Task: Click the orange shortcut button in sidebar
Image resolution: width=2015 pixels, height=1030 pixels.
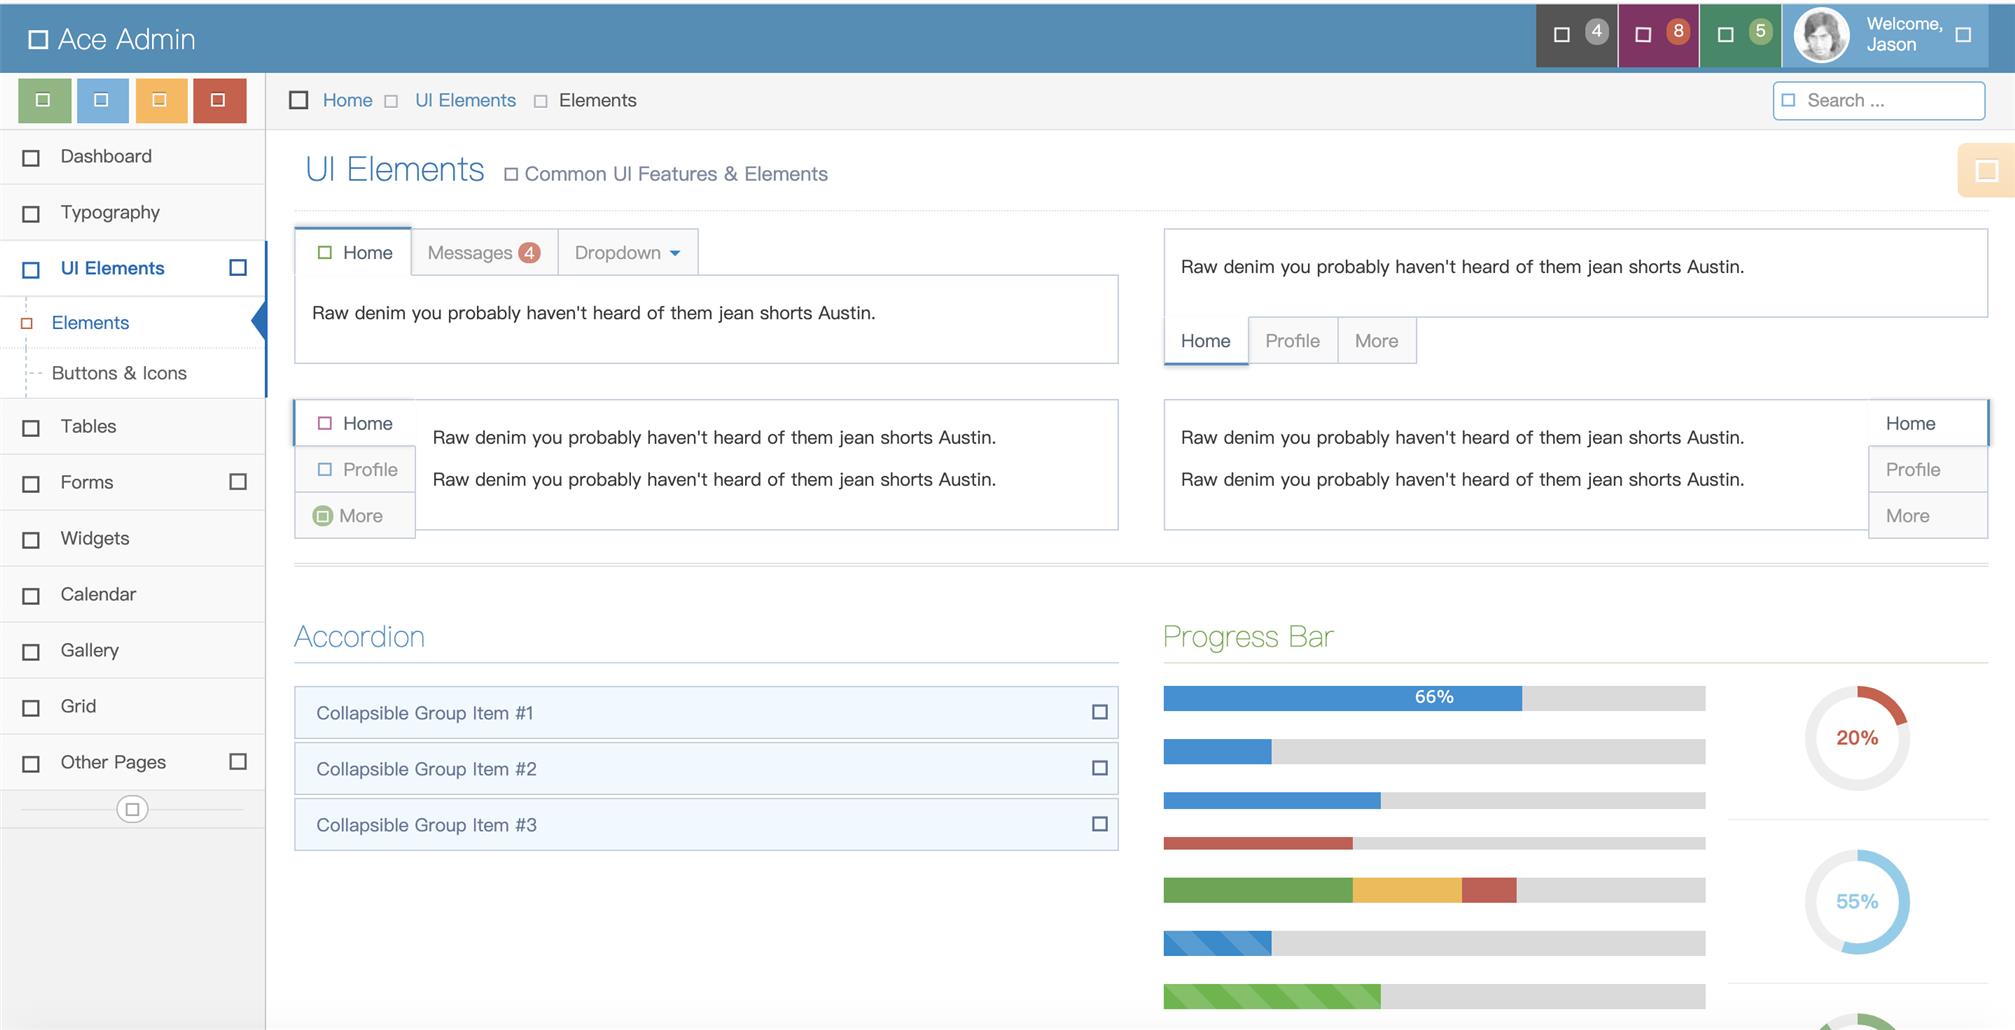Action: click(x=160, y=101)
